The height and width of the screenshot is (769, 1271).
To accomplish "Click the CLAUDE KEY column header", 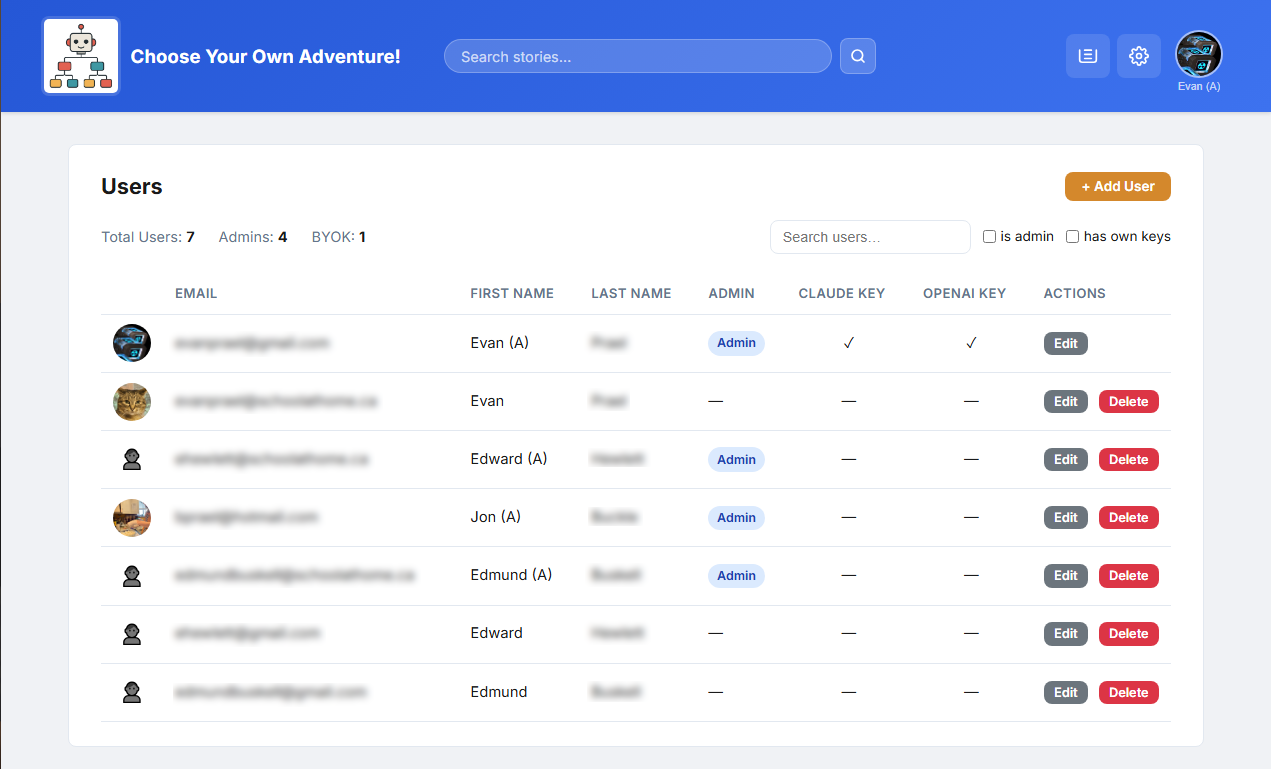I will click(842, 293).
